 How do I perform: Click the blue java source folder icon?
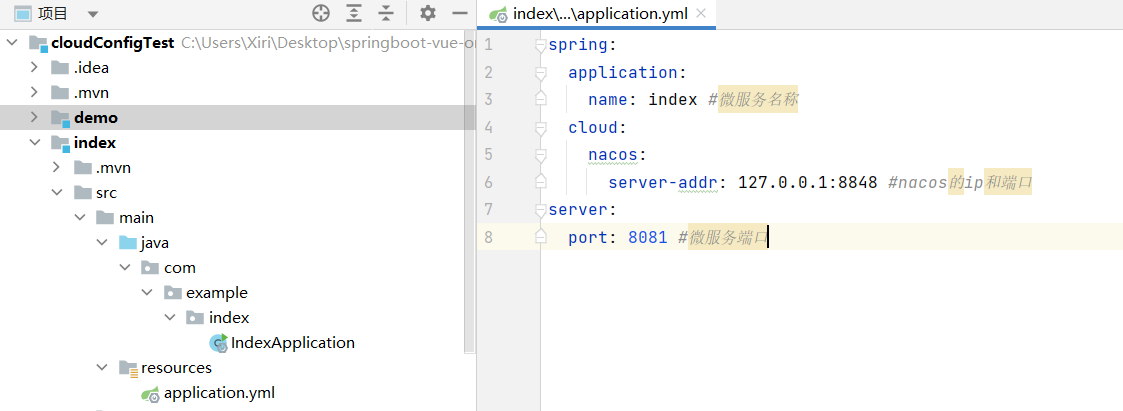pyautogui.click(x=127, y=243)
